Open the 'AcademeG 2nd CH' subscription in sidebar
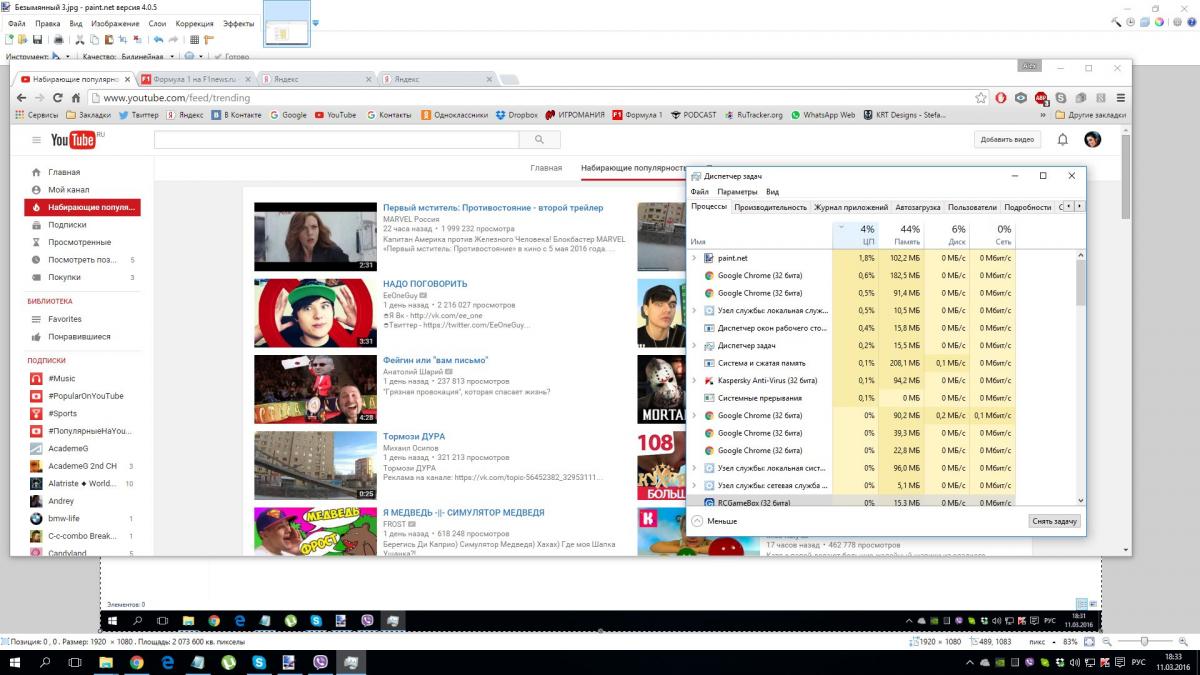 coord(82,466)
